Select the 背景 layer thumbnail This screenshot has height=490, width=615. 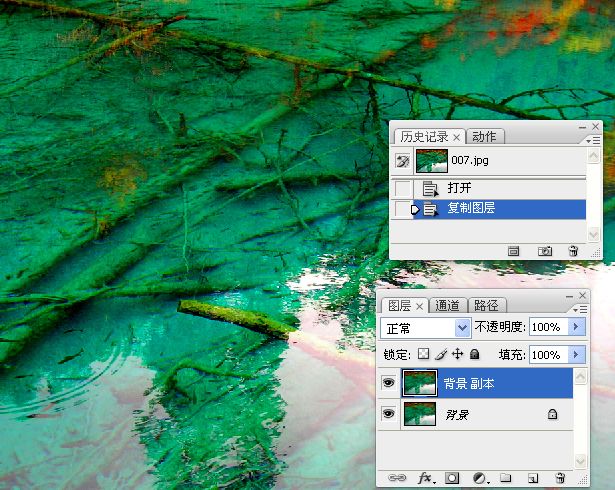coord(420,414)
